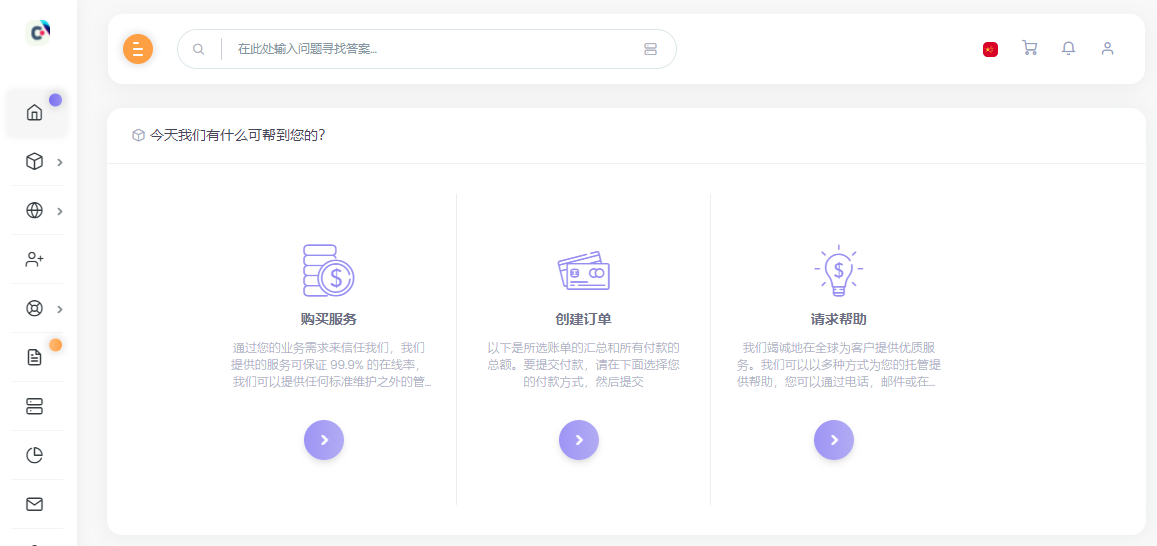Expand the cube services submenu chevron
Screen dimensions: 1157x546
(x=60, y=162)
